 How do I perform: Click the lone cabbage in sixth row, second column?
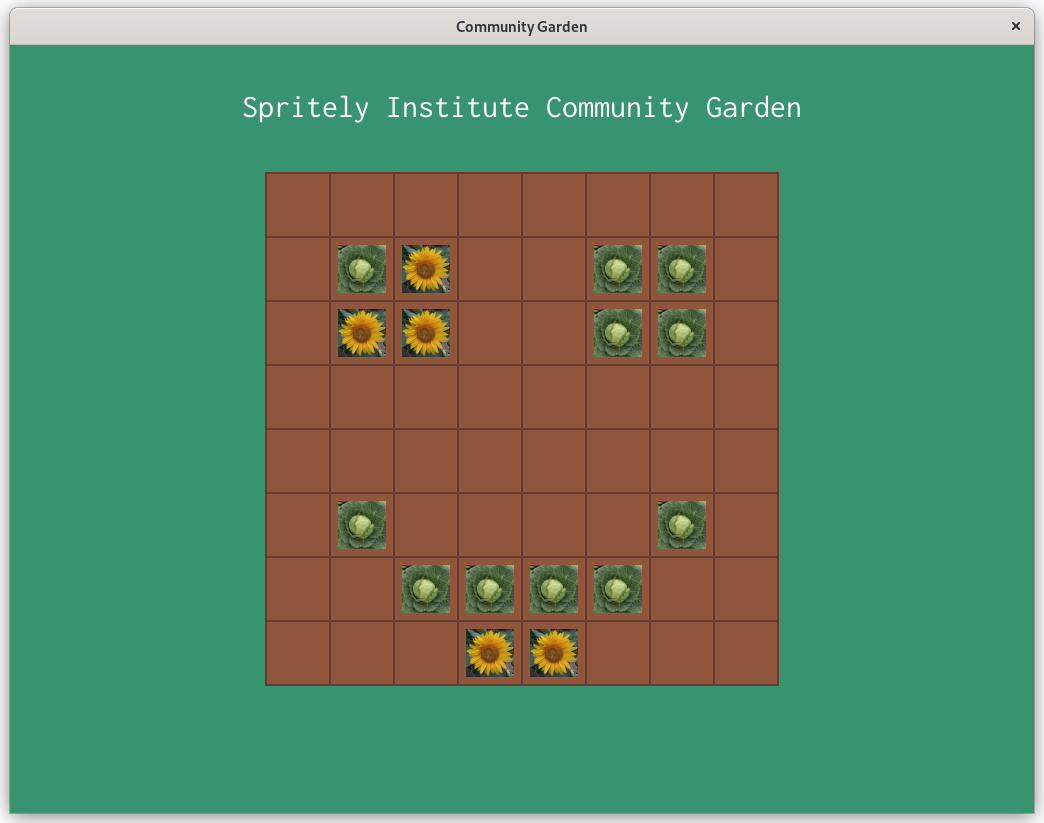pyautogui.click(x=362, y=525)
